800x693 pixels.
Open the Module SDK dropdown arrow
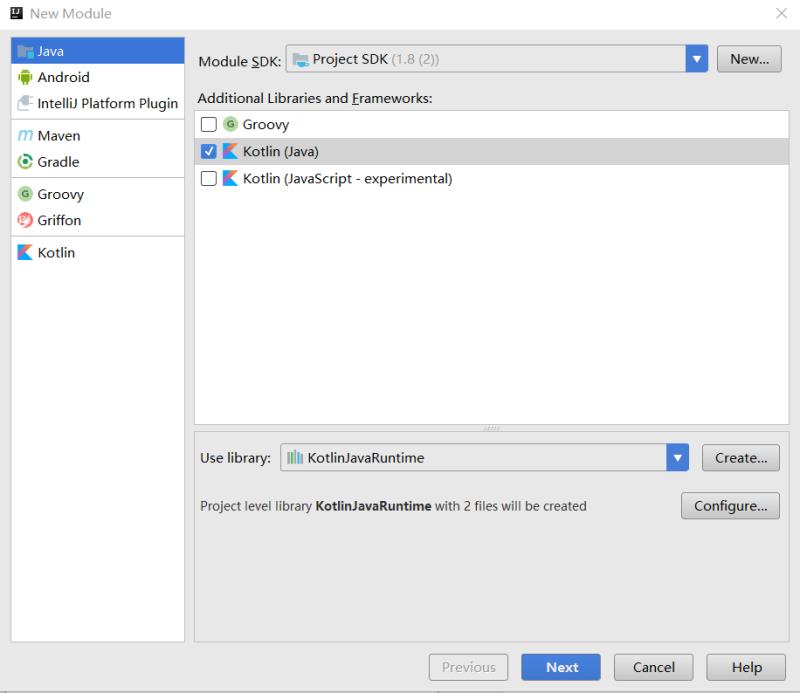coord(696,59)
